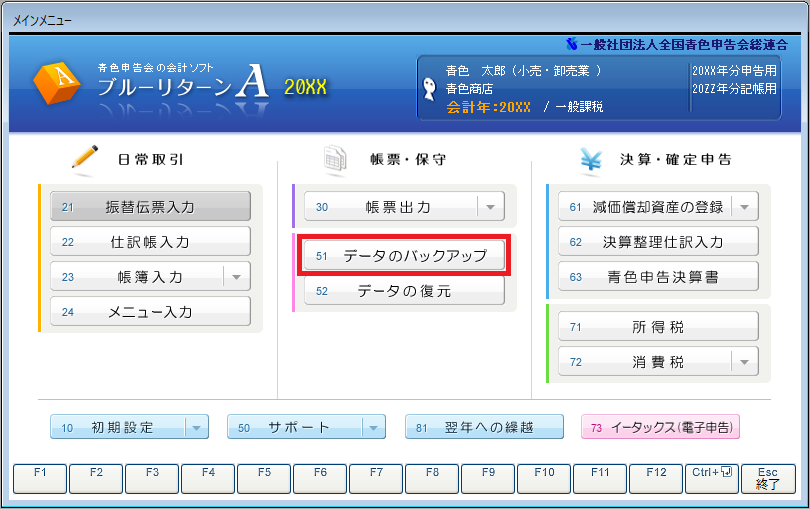The height and width of the screenshot is (509, 810).
Task: Open メニュー入力 (24)
Action: (x=150, y=312)
